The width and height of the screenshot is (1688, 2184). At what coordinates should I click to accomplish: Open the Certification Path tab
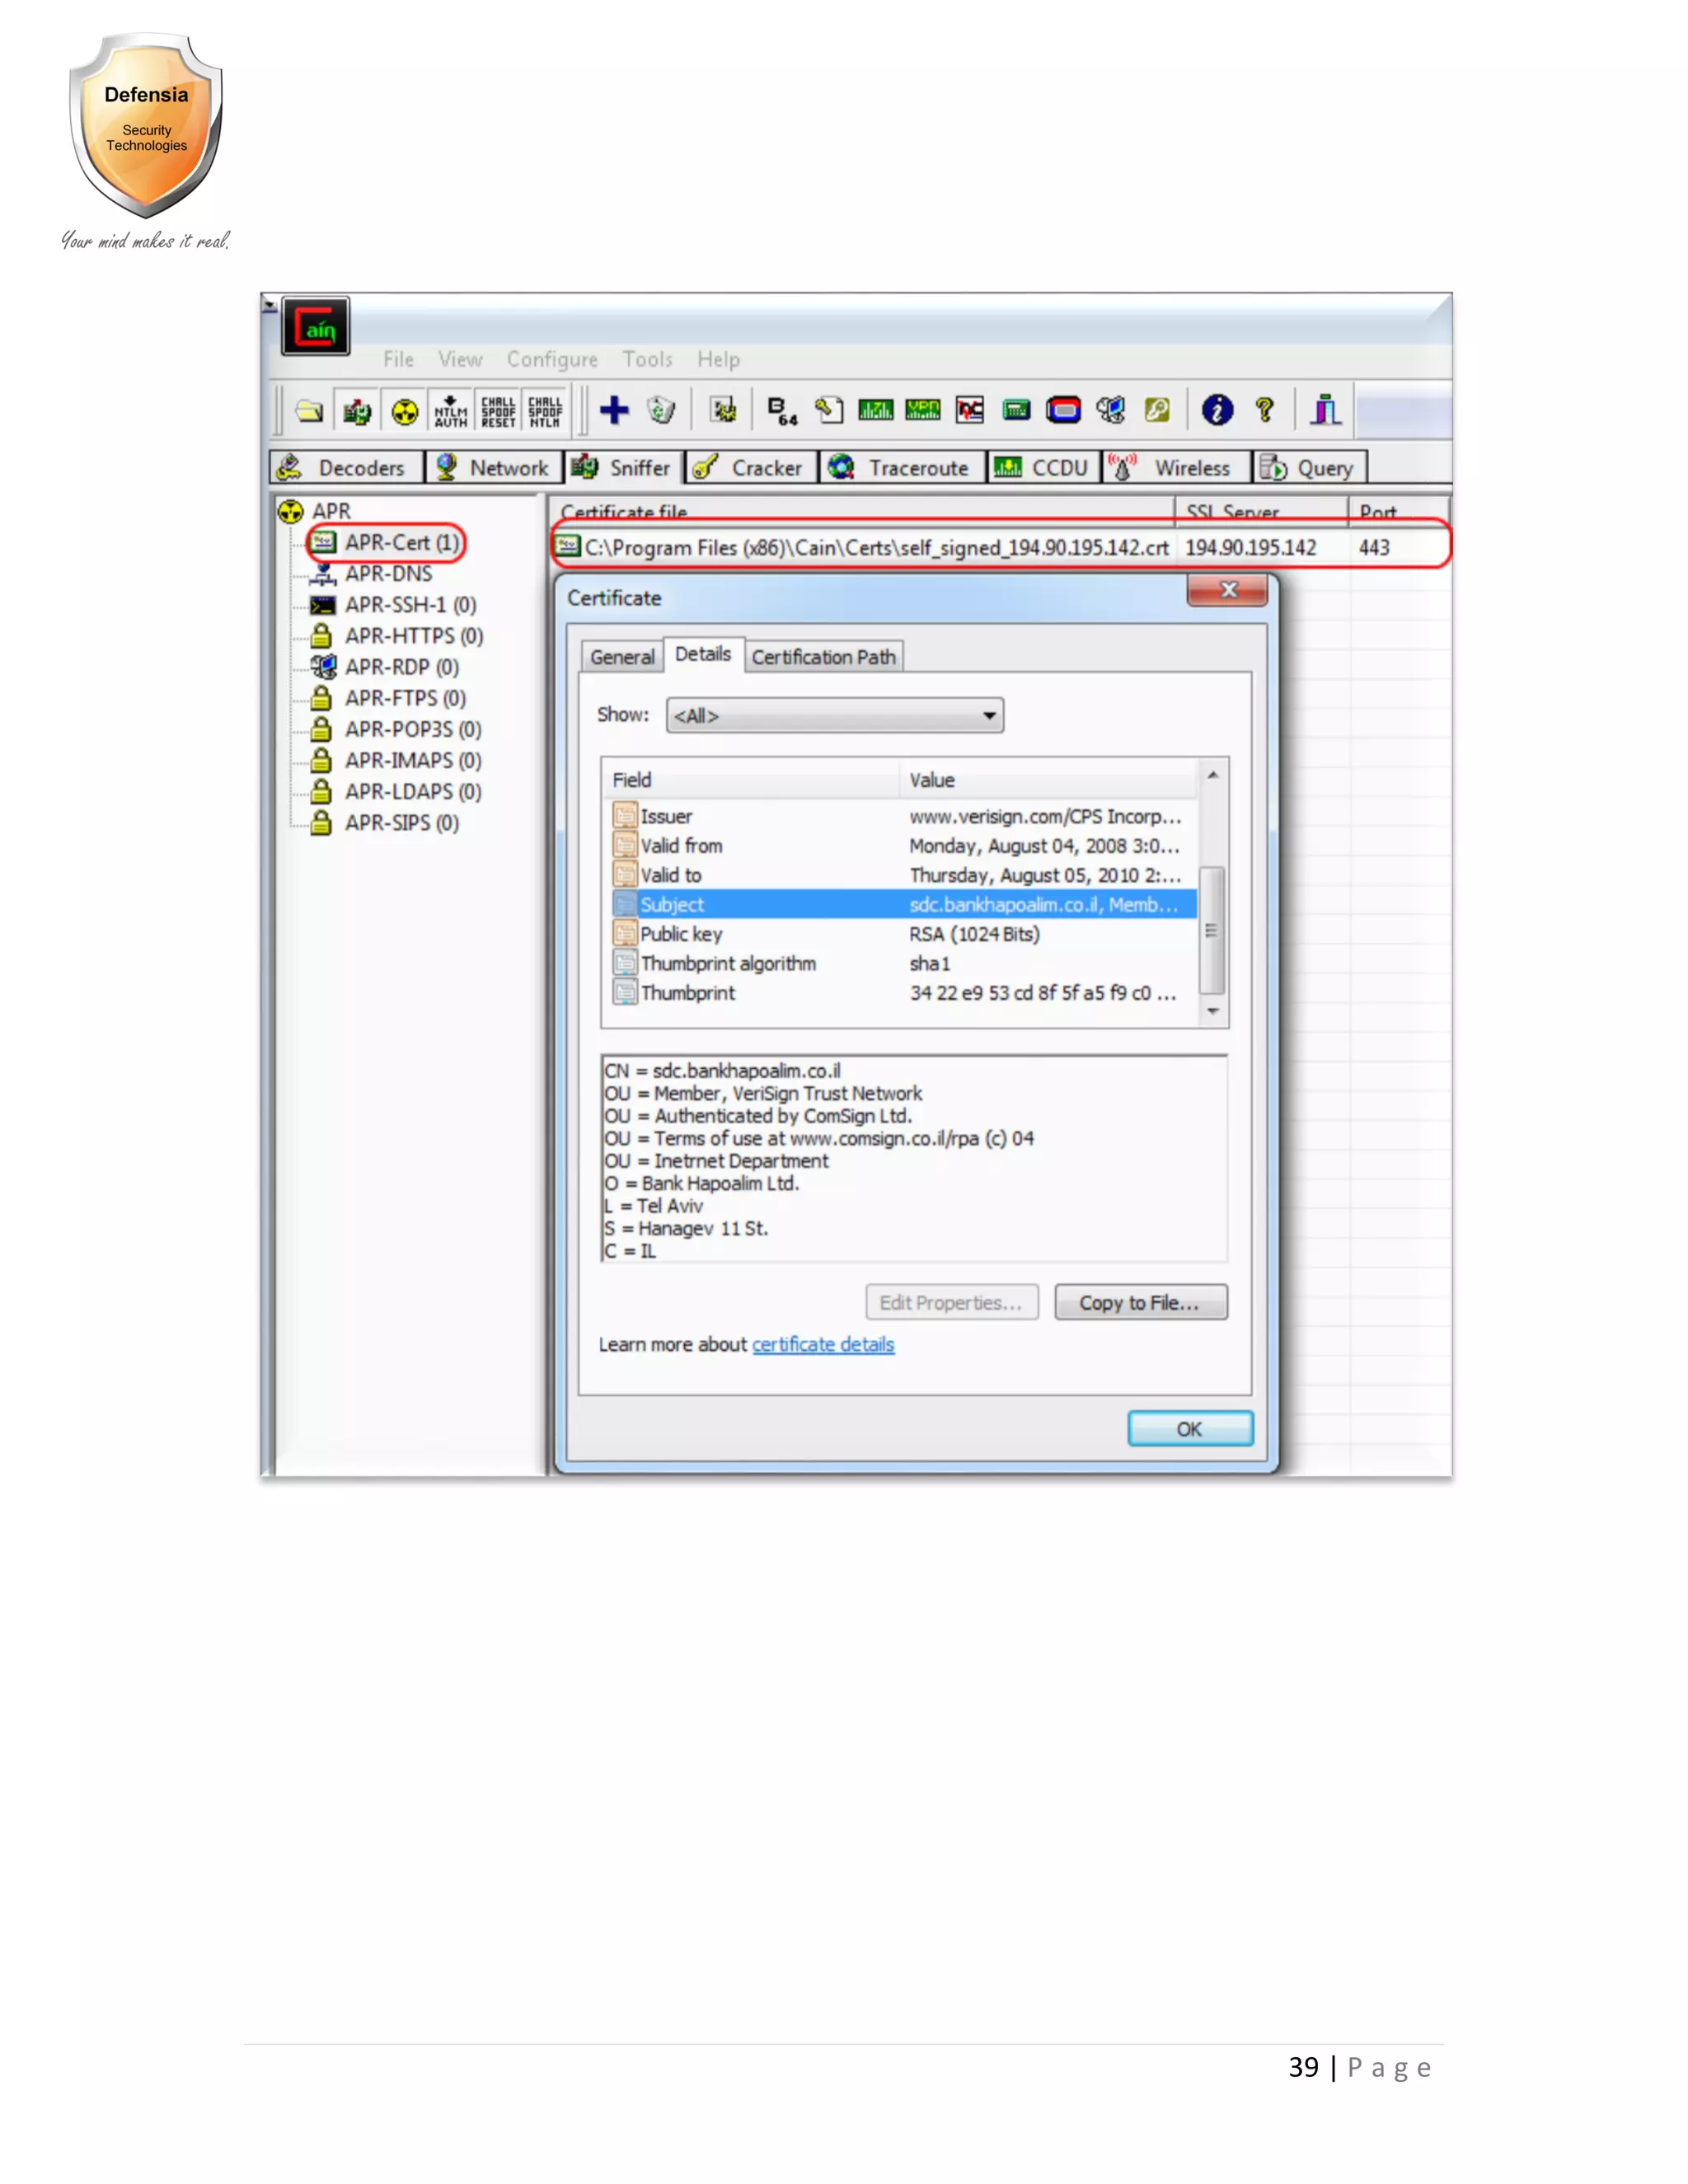pyautogui.click(x=823, y=656)
